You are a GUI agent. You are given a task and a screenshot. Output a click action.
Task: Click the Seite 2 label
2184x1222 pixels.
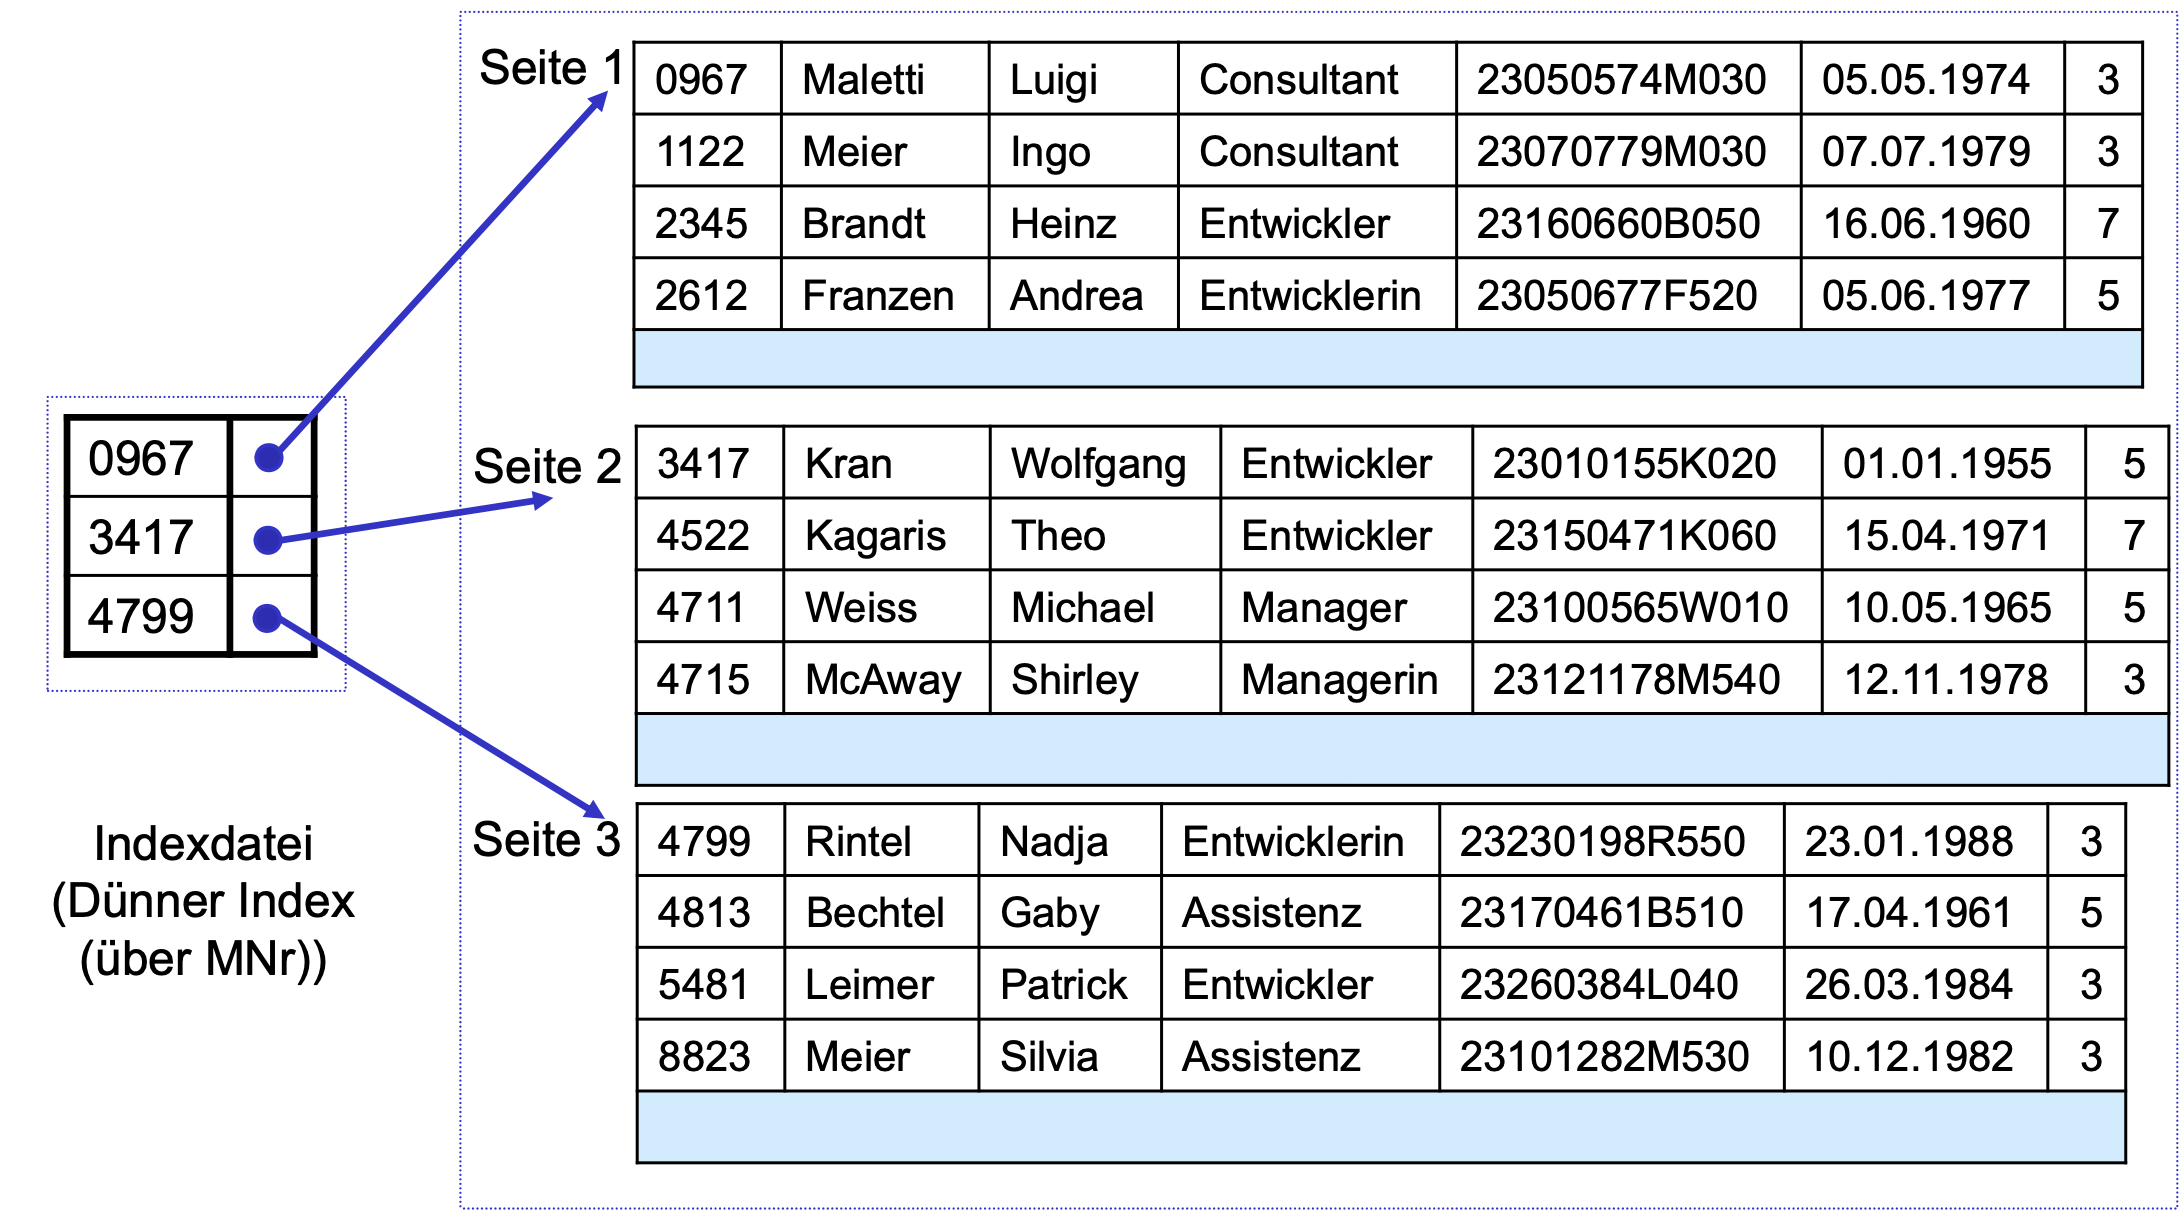[x=547, y=467]
